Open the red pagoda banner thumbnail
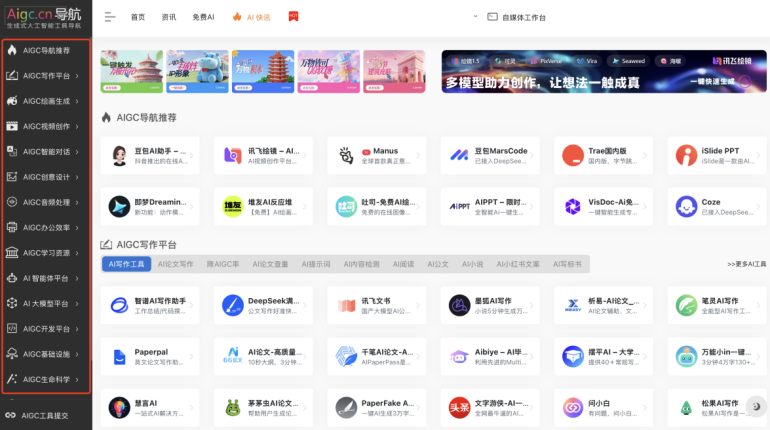 click(263, 71)
